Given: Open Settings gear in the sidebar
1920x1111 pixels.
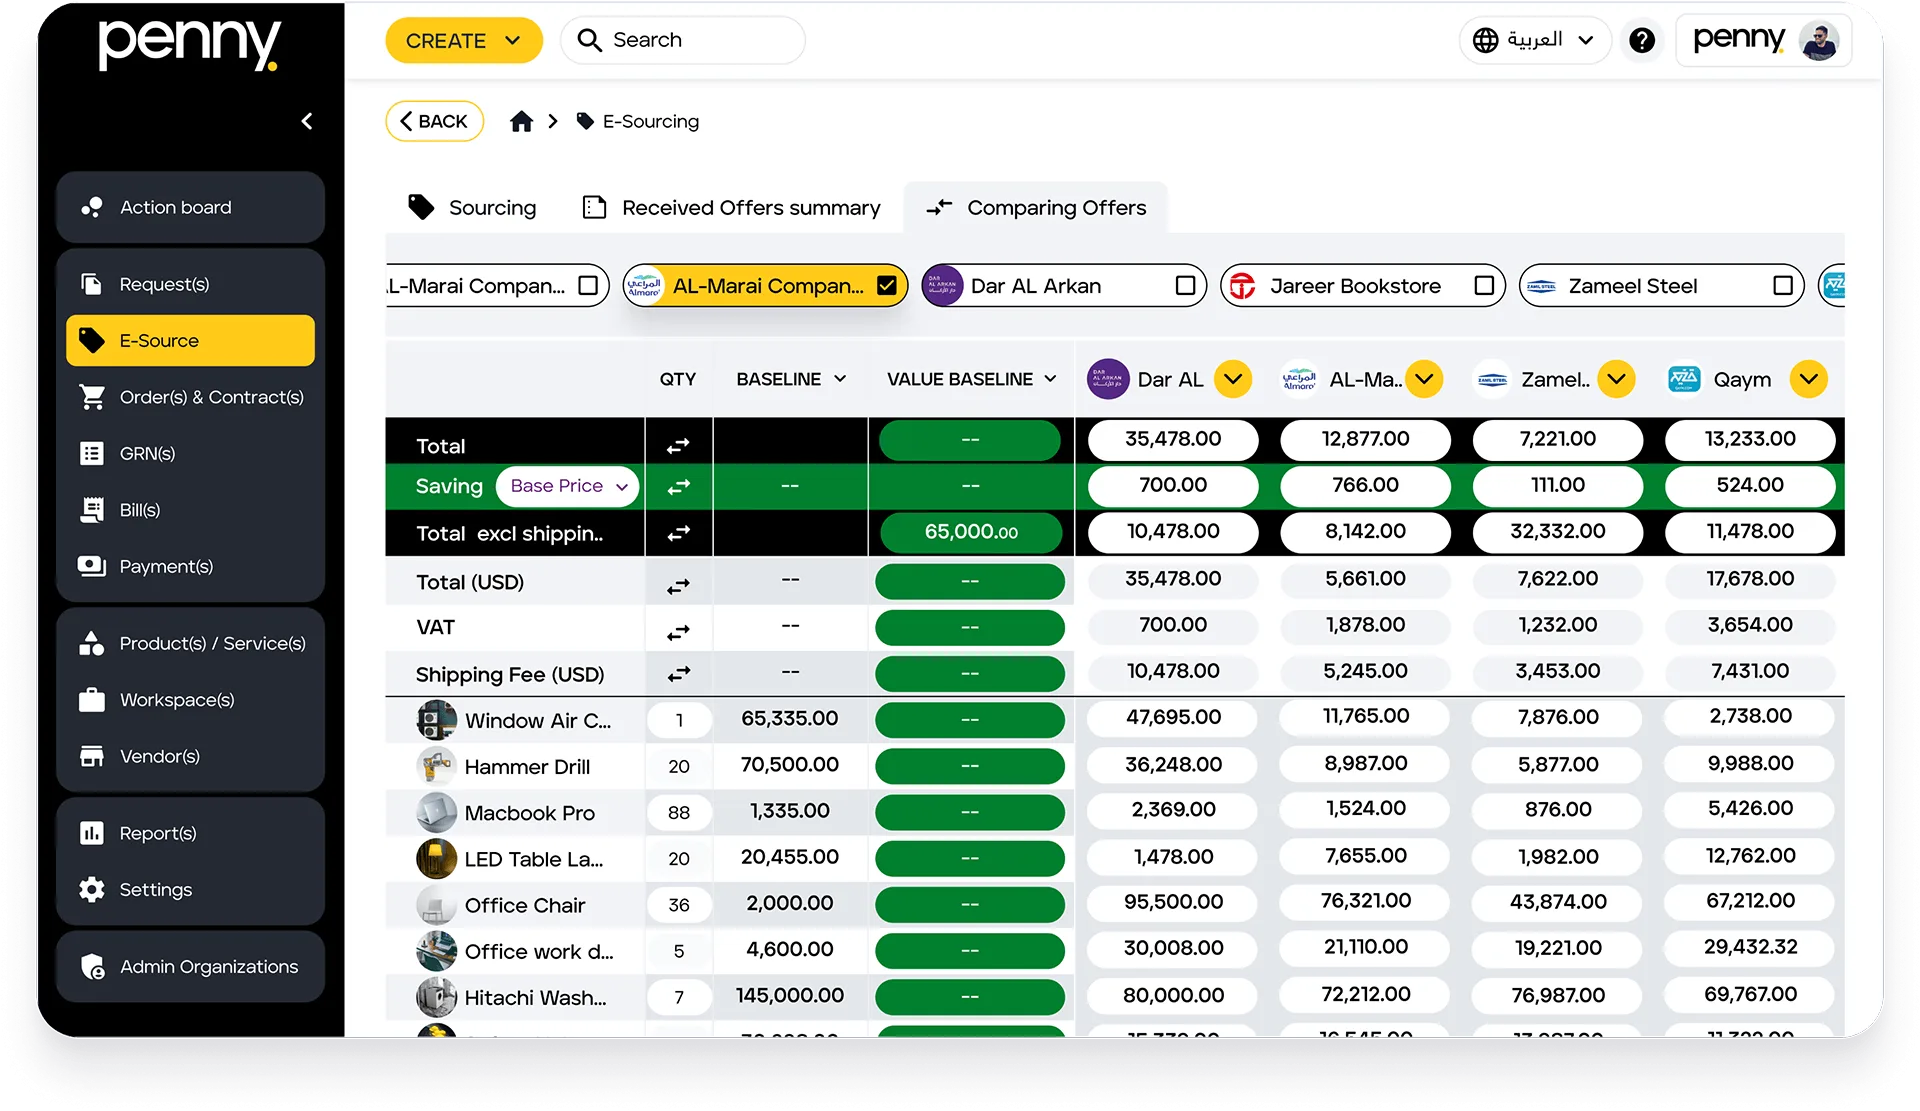Looking at the screenshot, I should click(92, 889).
